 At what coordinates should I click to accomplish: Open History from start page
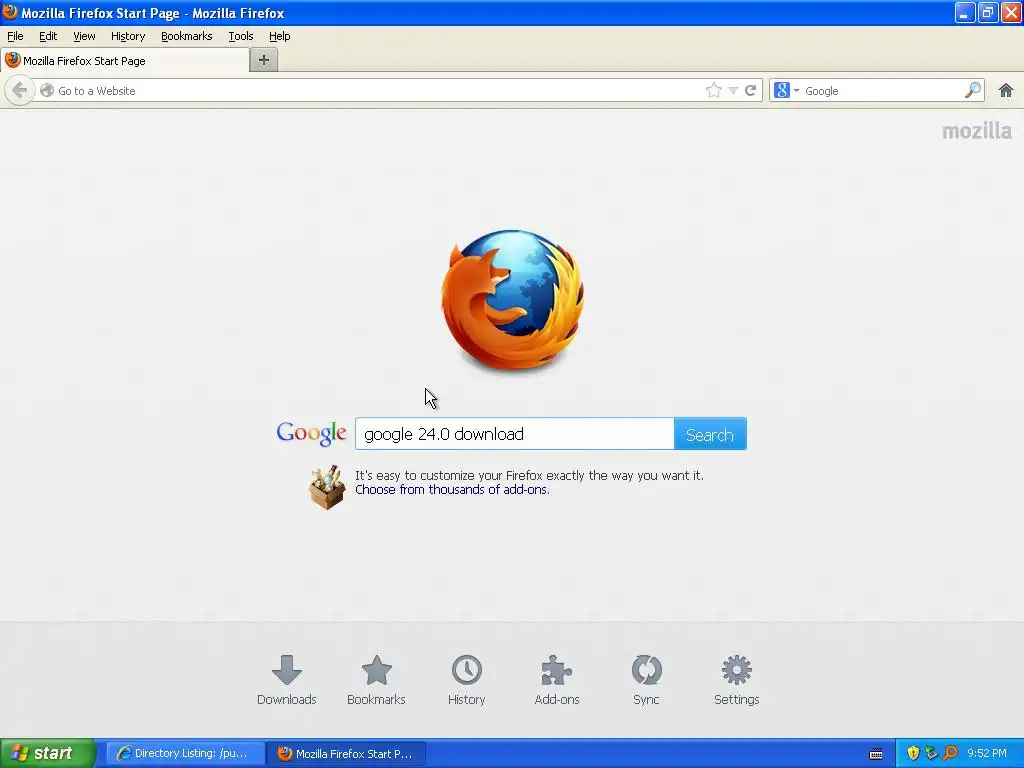tap(466, 680)
